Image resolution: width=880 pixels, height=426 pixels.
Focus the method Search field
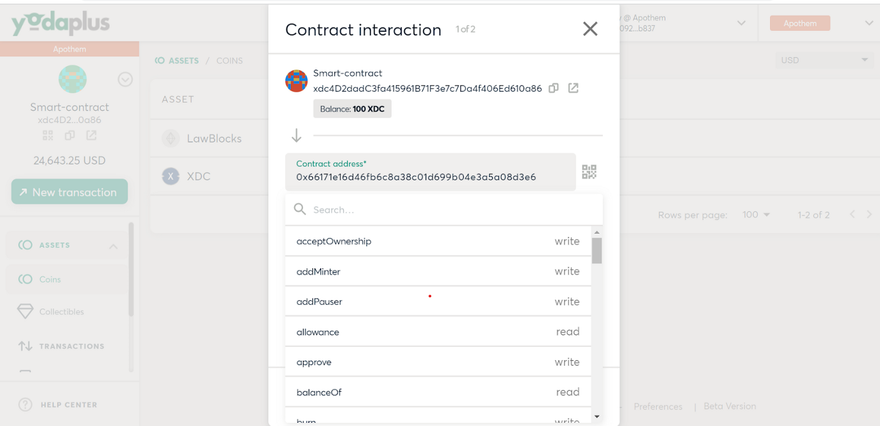[x=444, y=209]
